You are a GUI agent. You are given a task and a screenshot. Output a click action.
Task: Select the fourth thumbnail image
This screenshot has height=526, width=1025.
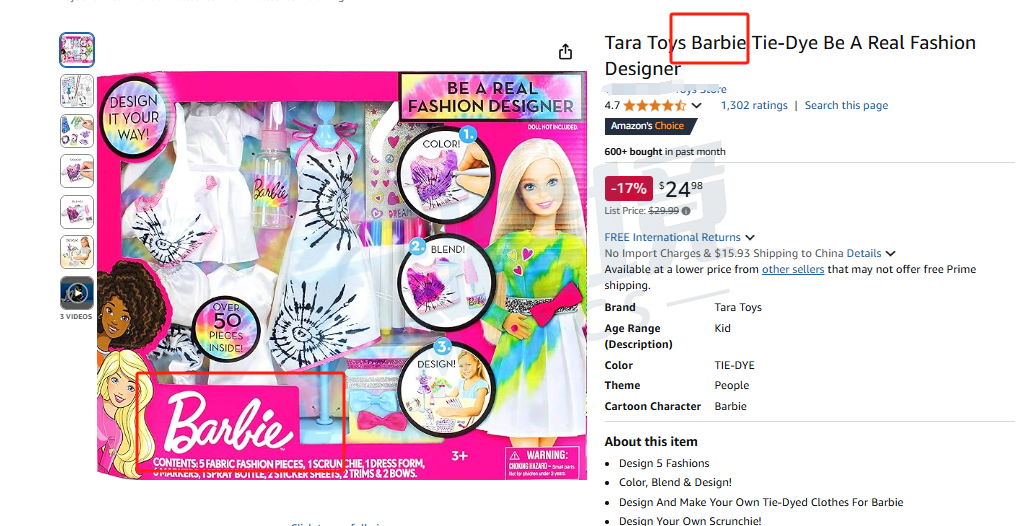[77, 172]
